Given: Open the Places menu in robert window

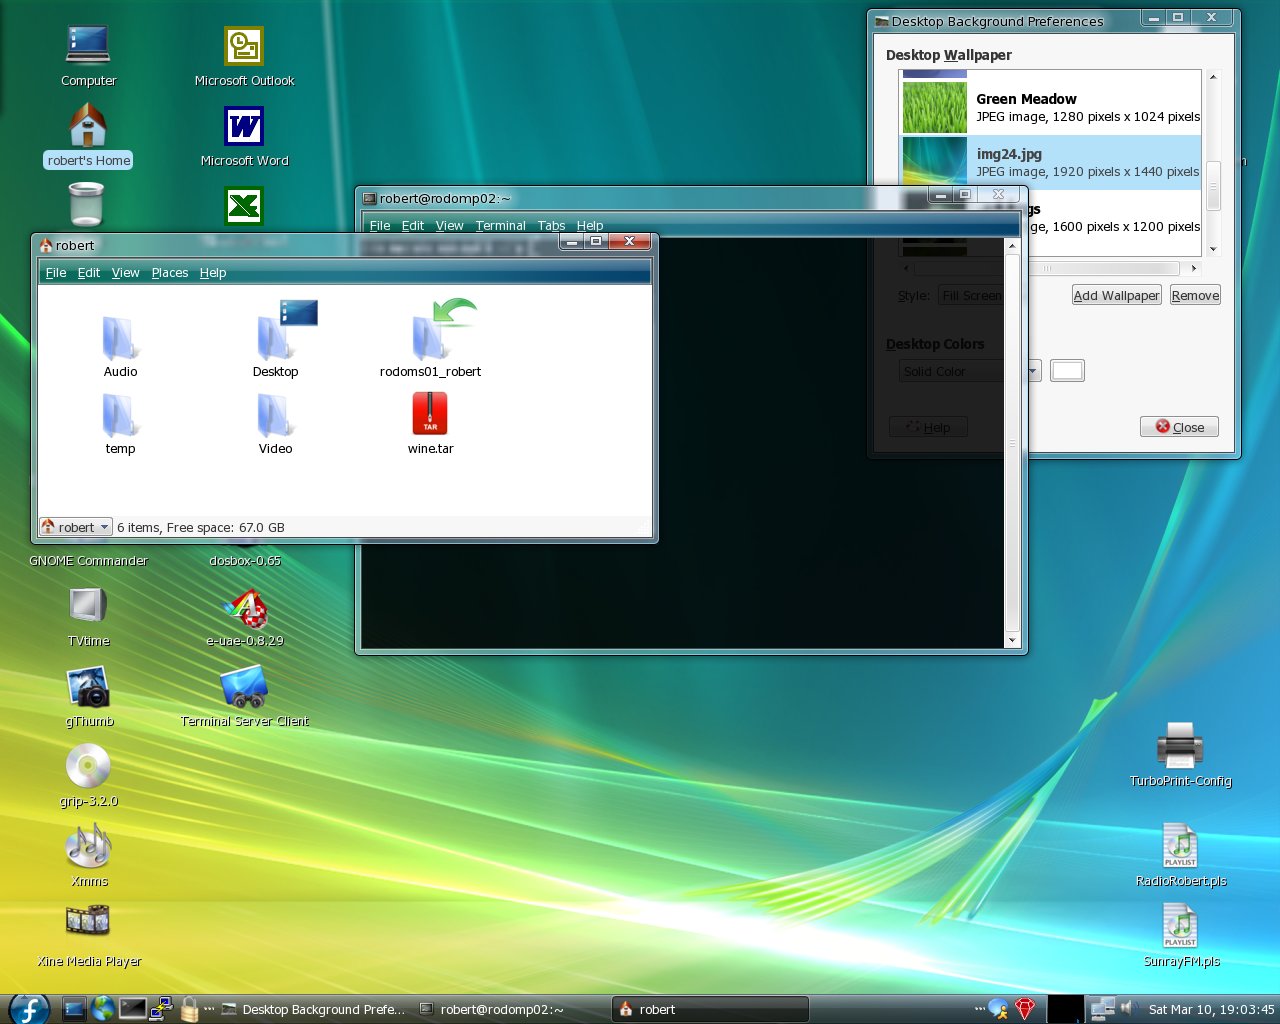Looking at the screenshot, I should click(170, 273).
